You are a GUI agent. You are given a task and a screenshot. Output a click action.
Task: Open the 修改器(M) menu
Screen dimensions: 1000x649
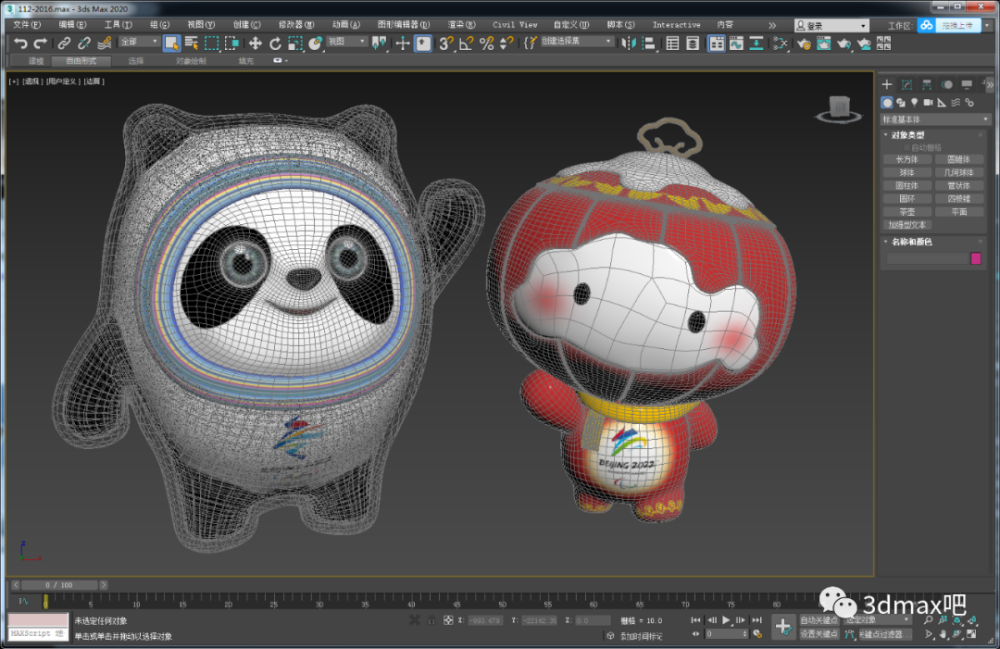pyautogui.click(x=296, y=25)
